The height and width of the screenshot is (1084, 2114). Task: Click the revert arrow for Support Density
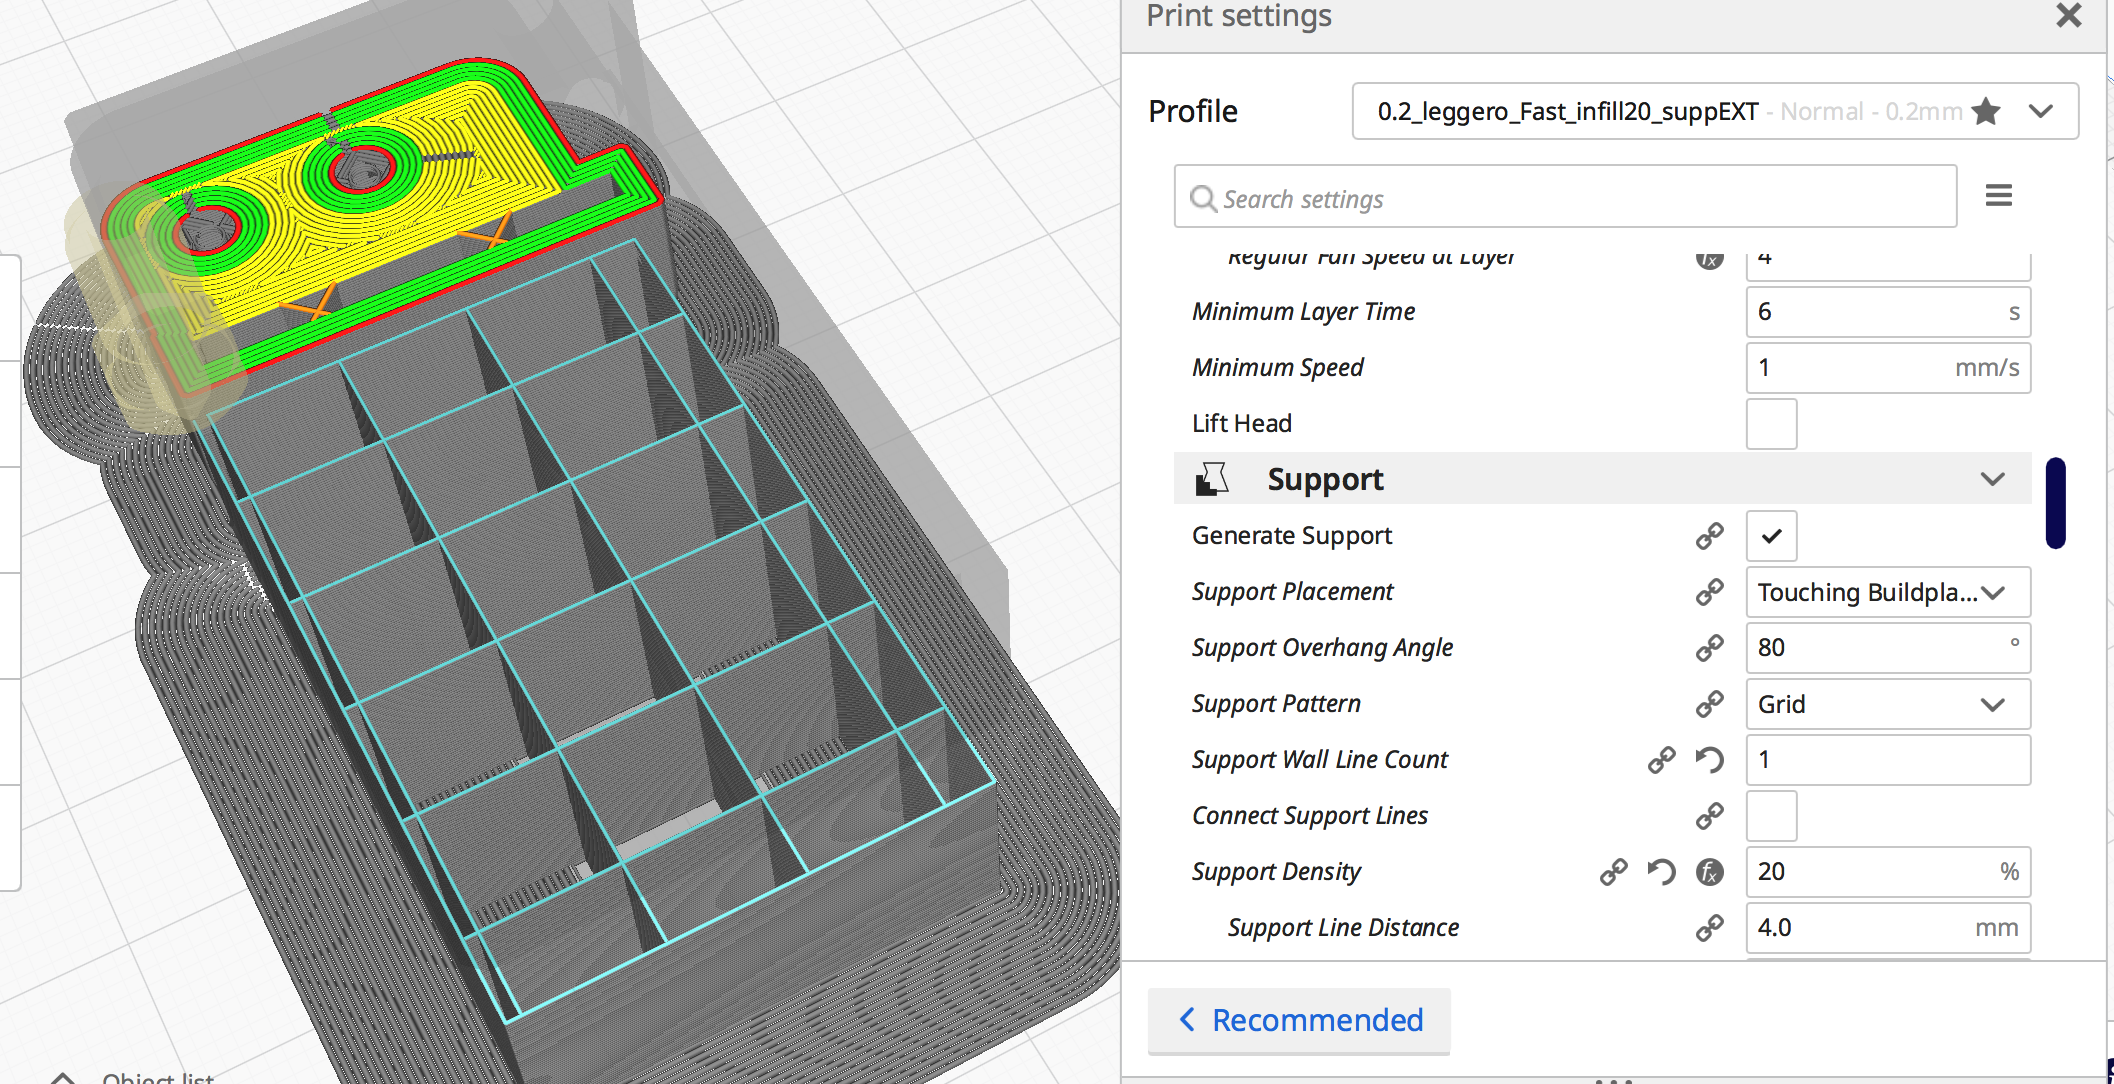1661,872
